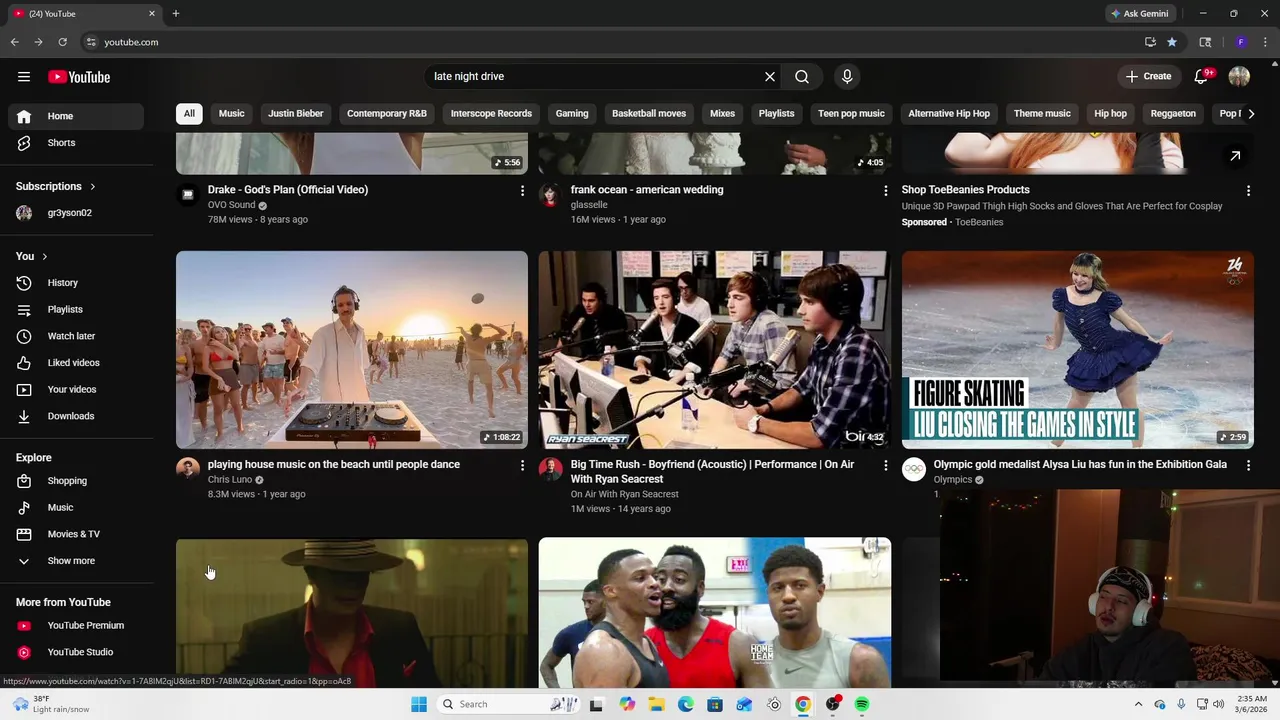Select the Reggaeton filter chip
Image resolution: width=1280 pixels, height=720 pixels.
pos(1173,114)
